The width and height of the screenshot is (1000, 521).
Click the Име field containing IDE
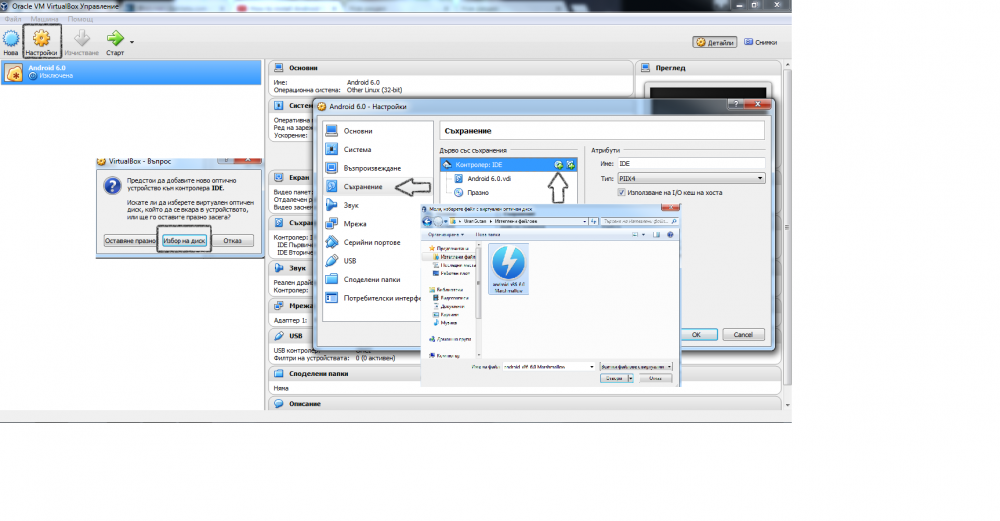691,164
